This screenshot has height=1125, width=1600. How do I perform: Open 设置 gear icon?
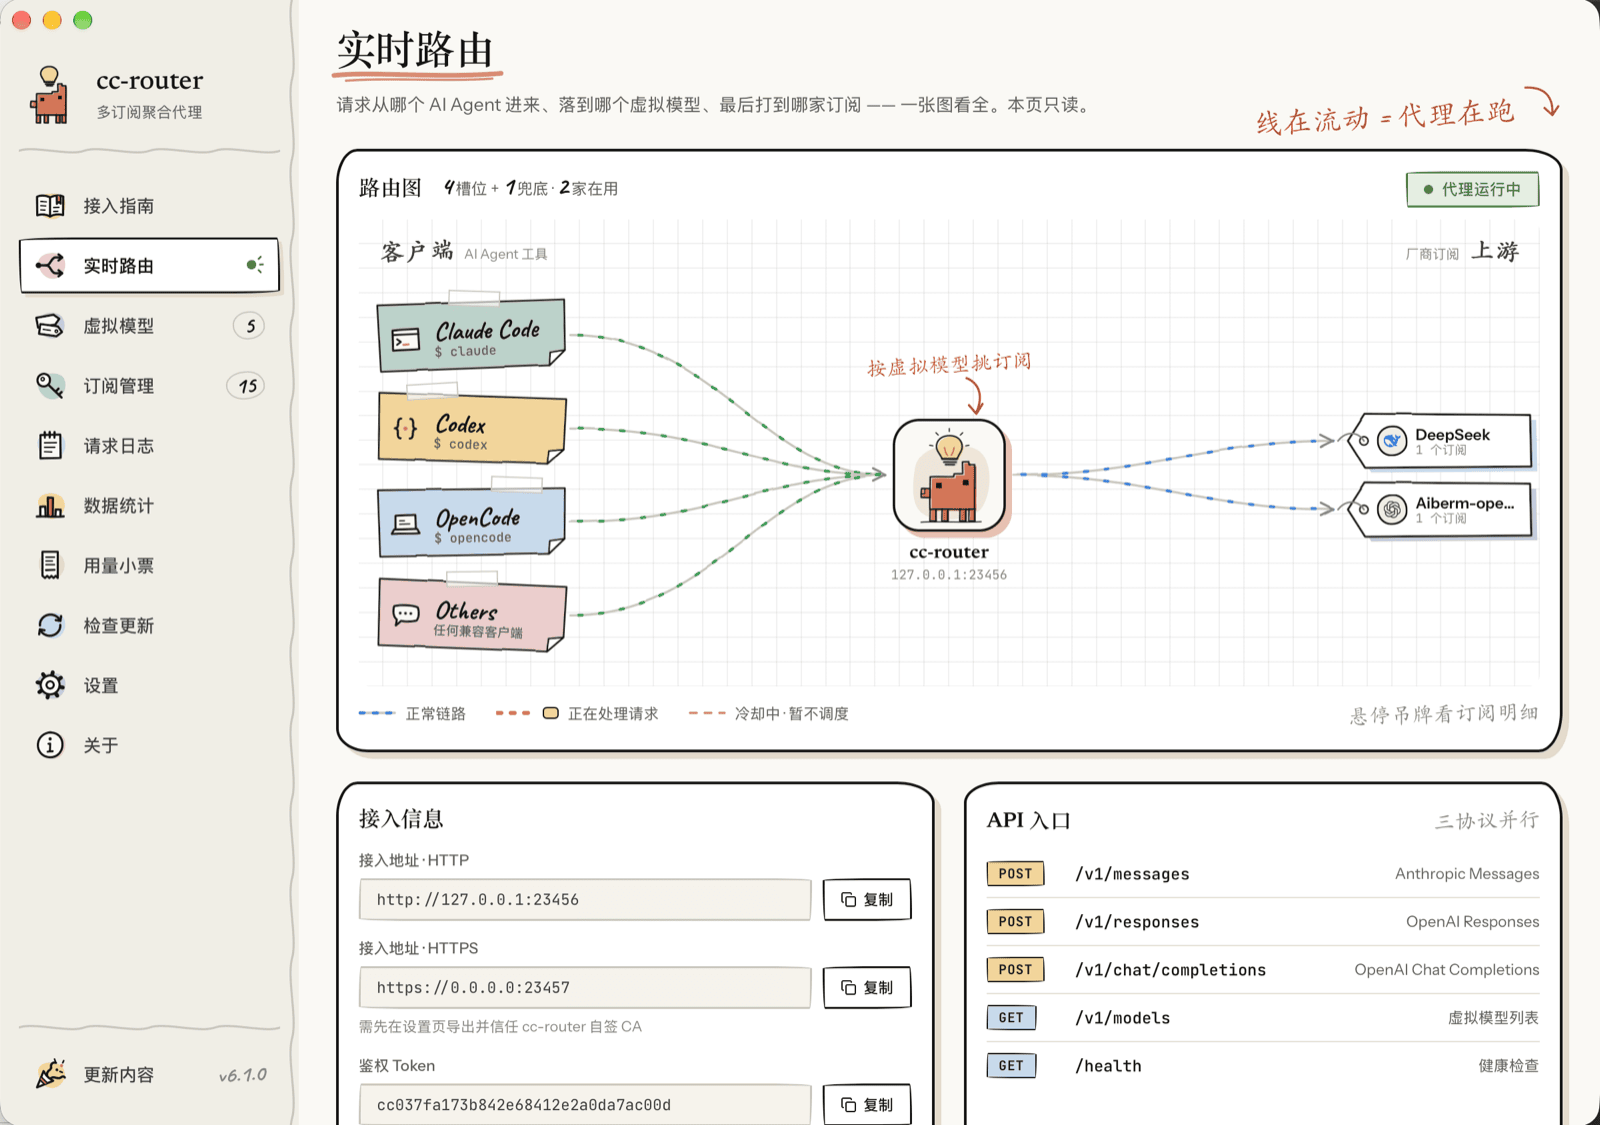[x=50, y=685]
